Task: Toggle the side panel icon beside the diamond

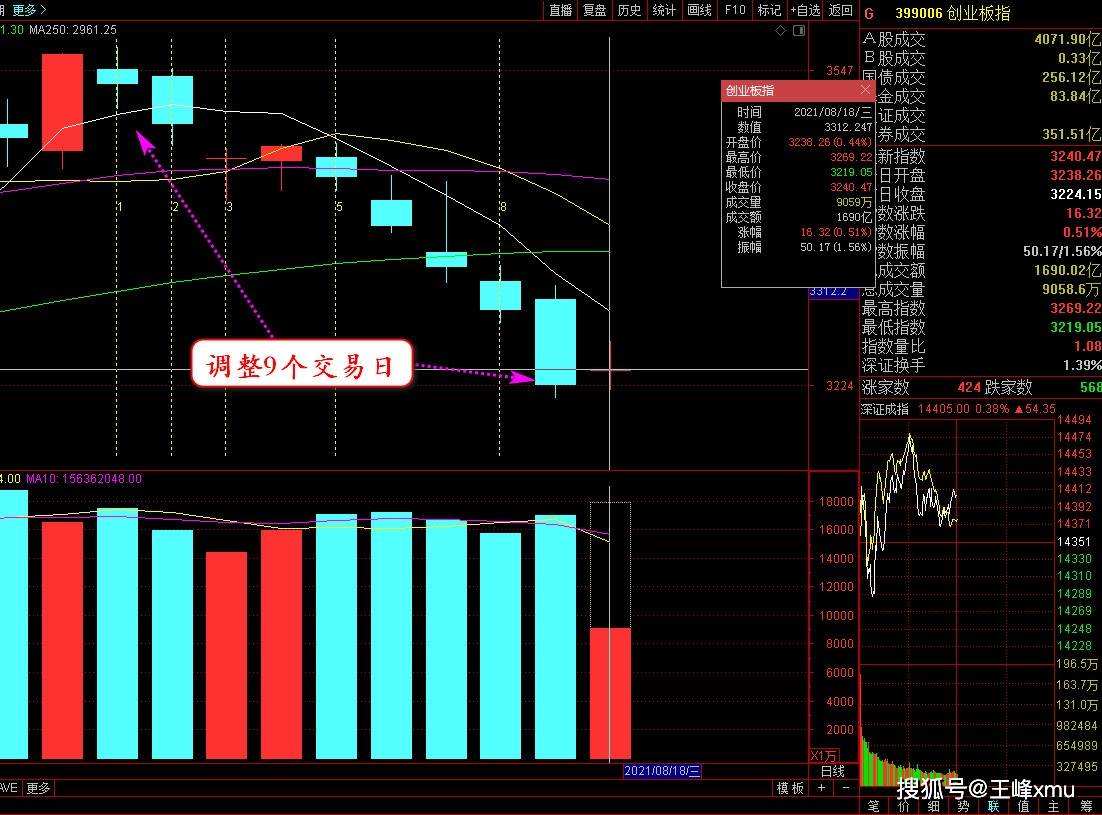Action: pyautogui.click(x=799, y=30)
